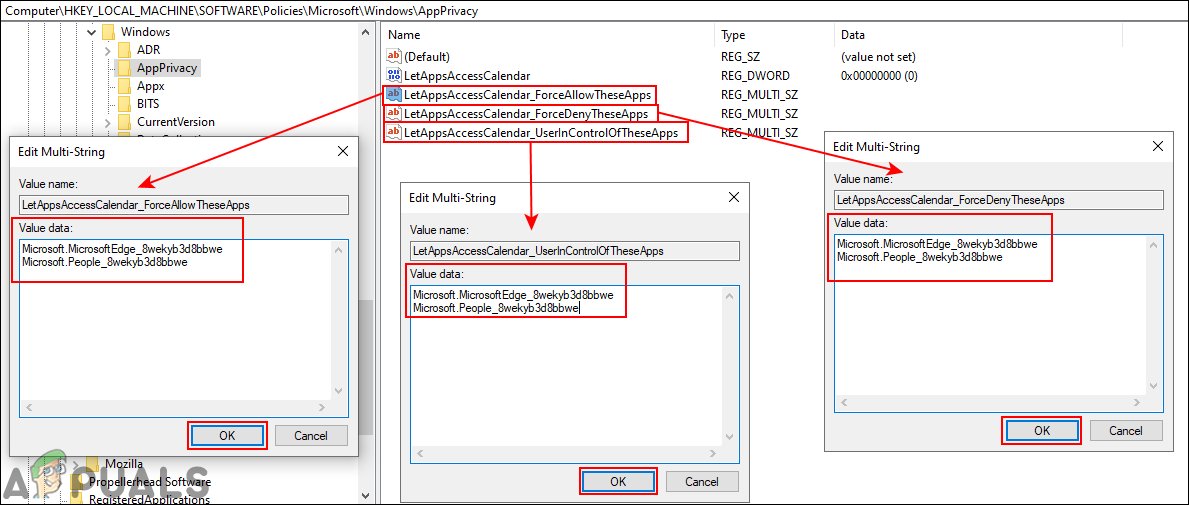This screenshot has height=505, width=1189.
Task: Click the ForceDenyTheseApps multi-string icon
Action: 394,114
